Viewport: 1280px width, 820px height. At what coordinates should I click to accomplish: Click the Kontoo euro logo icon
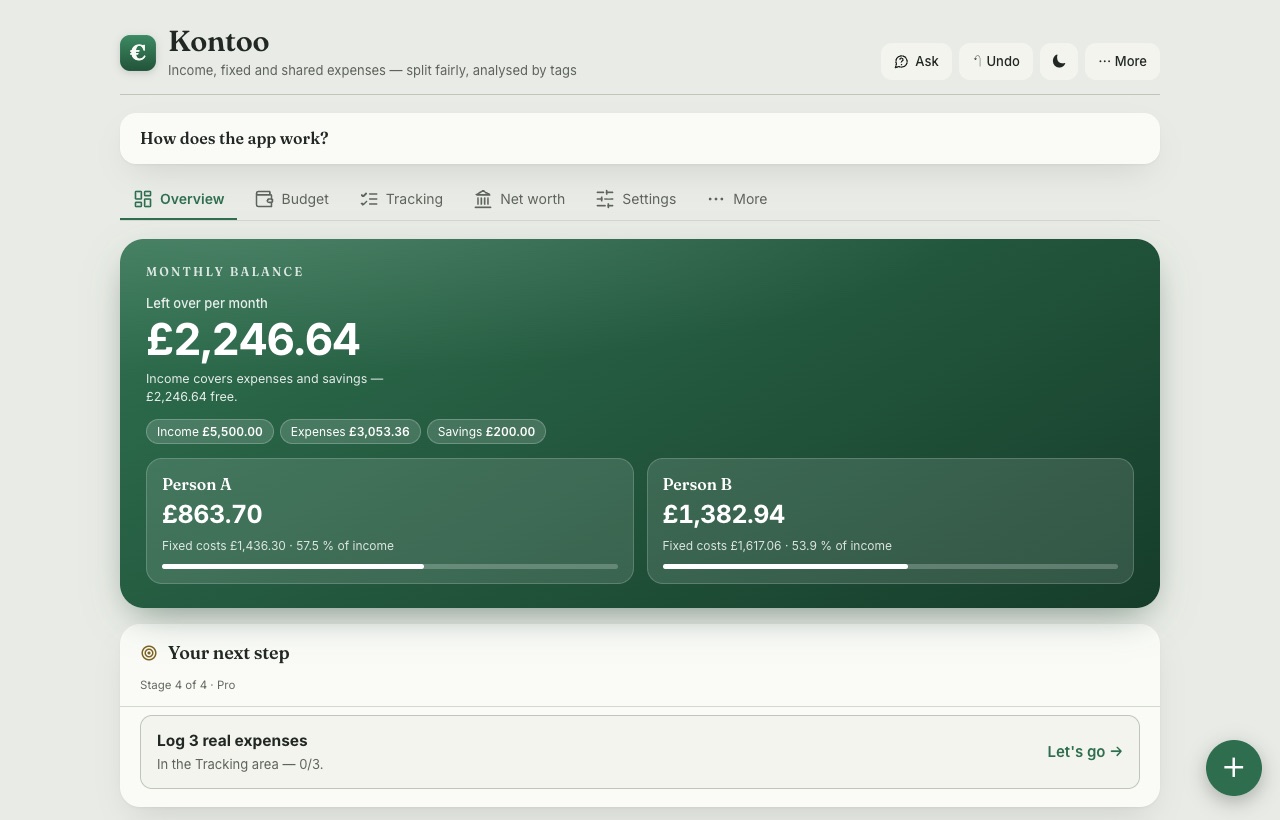[x=138, y=53]
